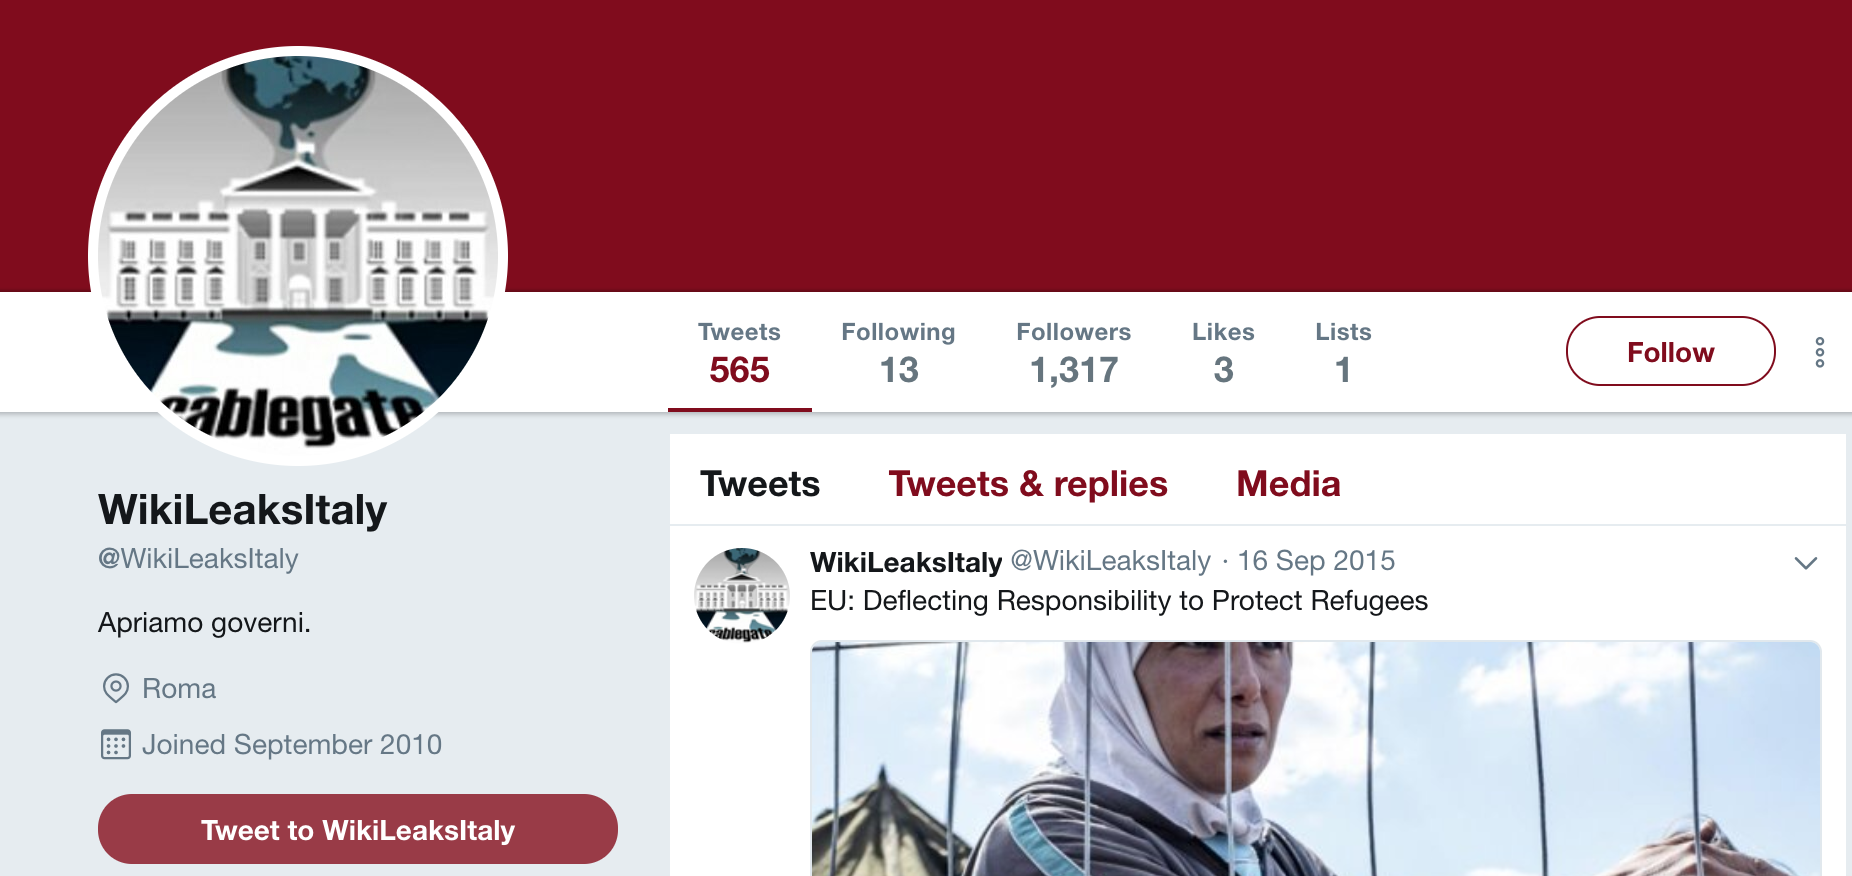Open the three-dot more options menu

(1819, 352)
